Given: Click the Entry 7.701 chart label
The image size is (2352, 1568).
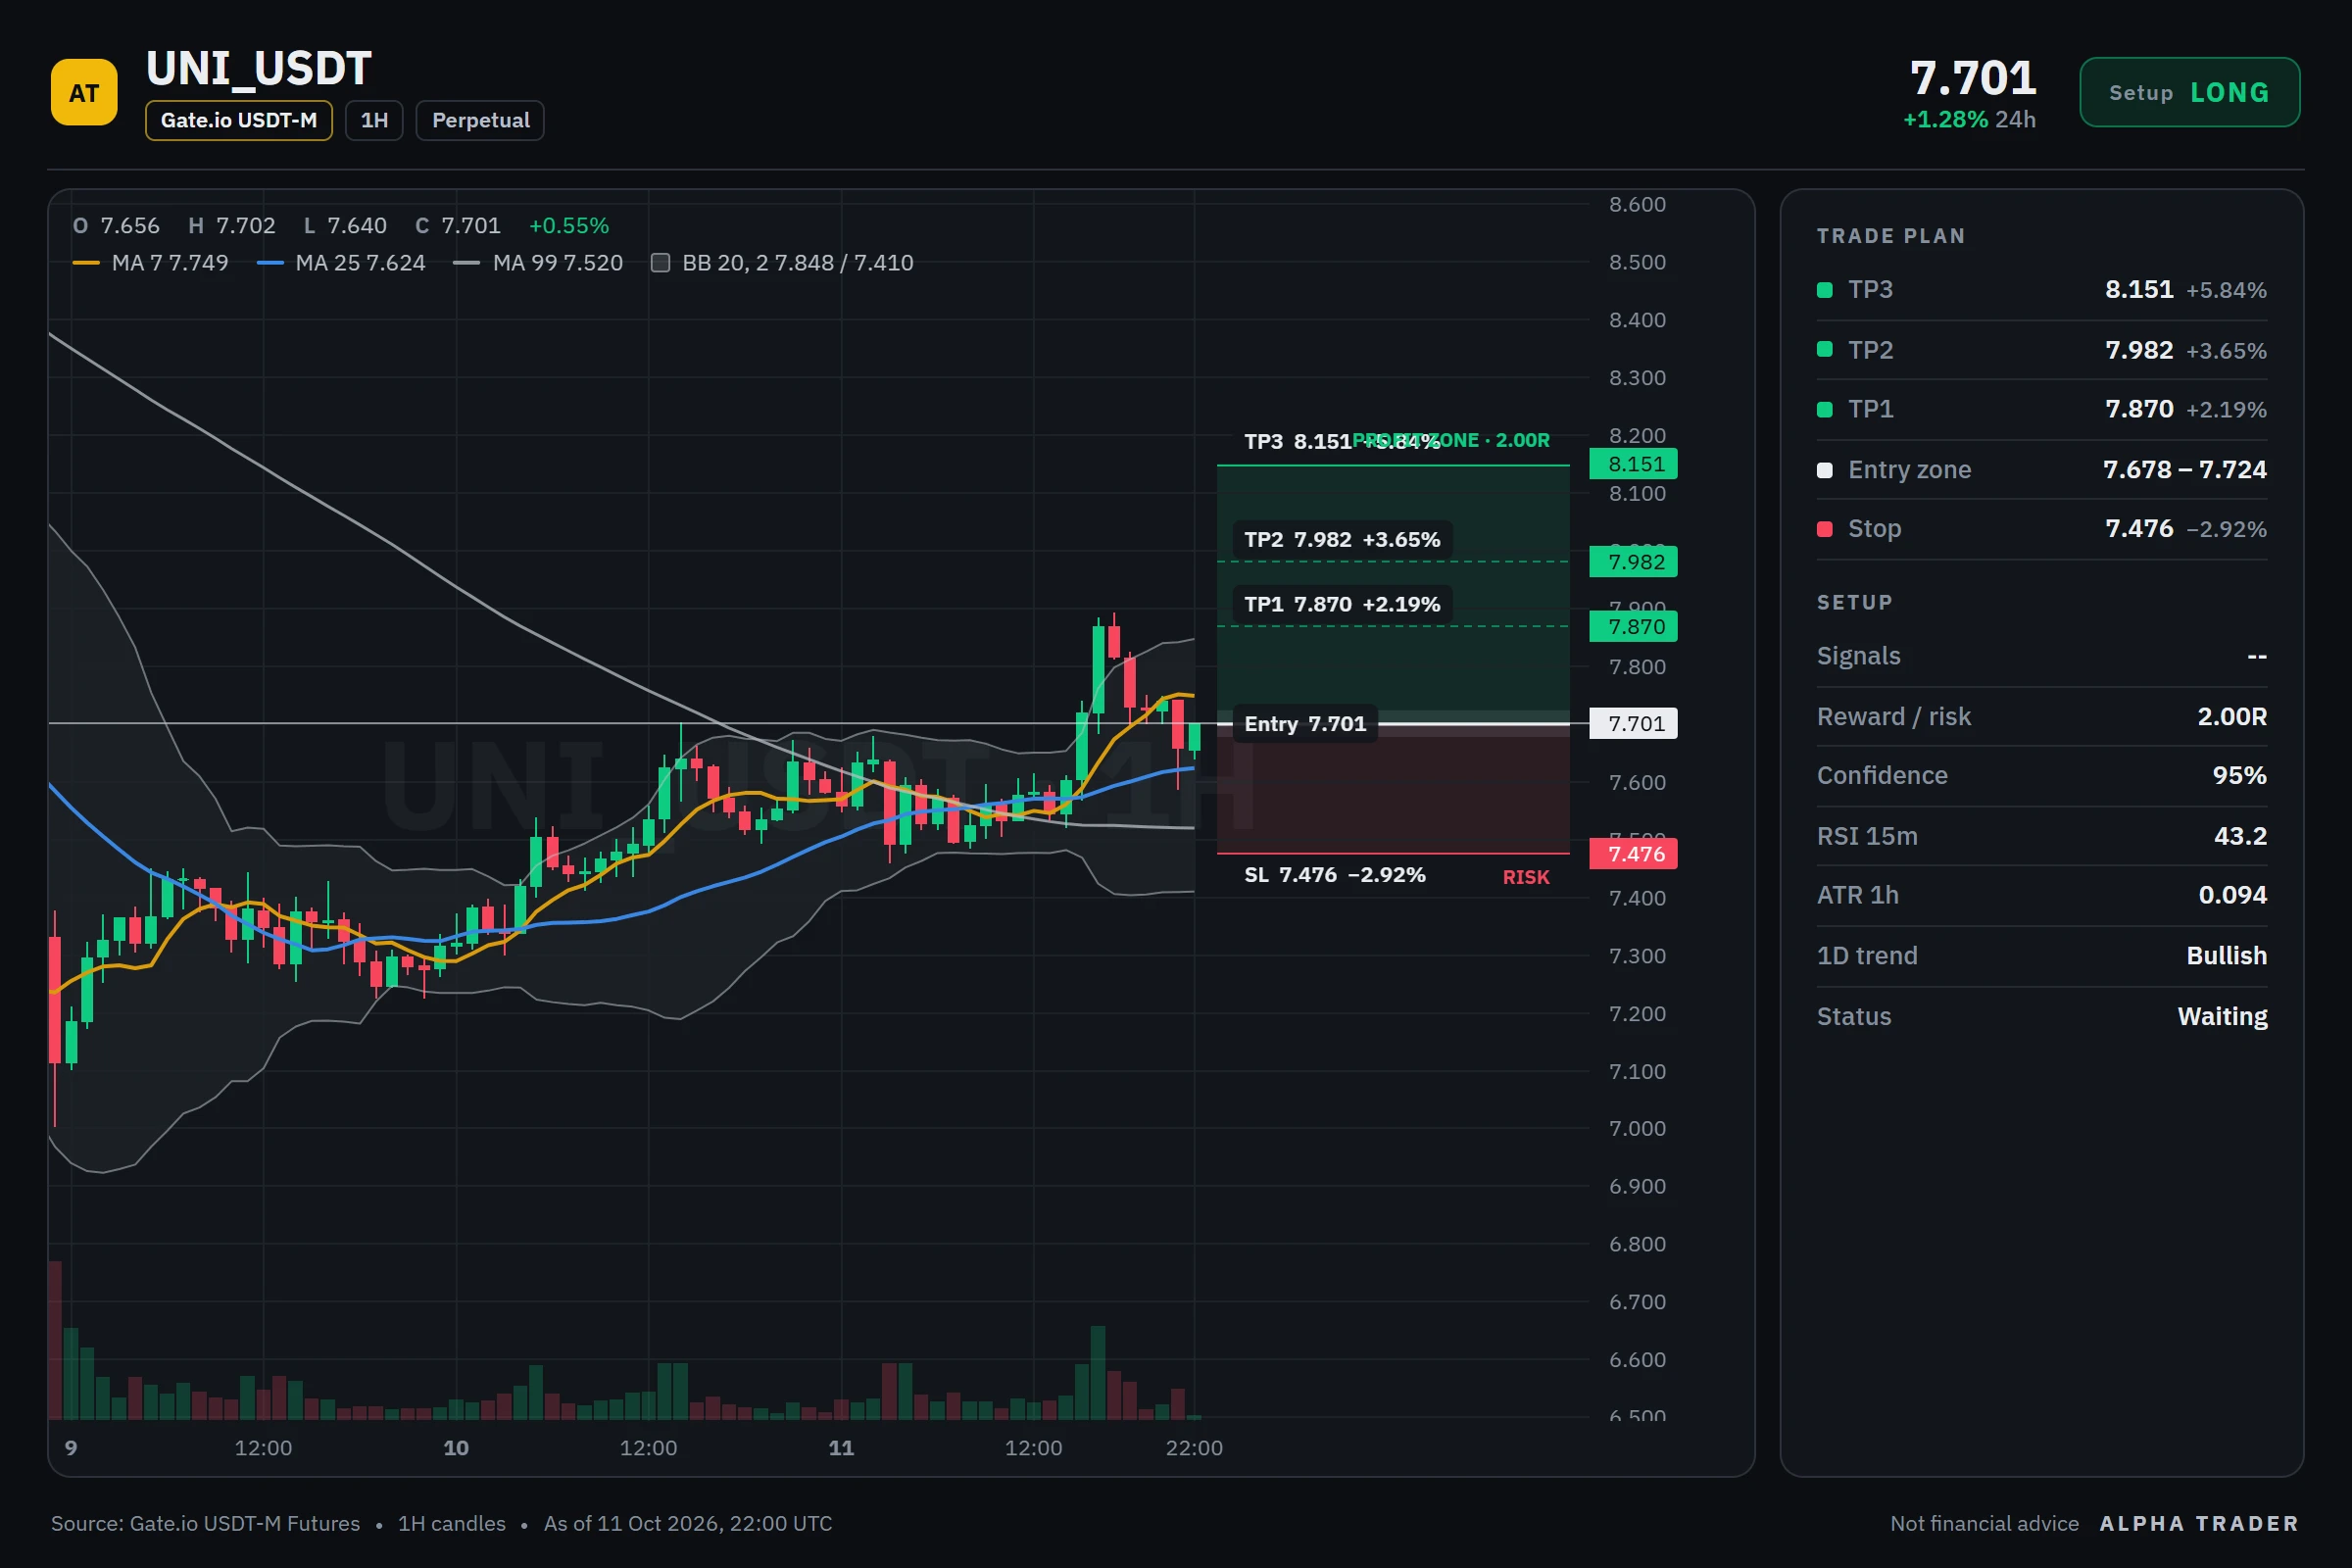Looking at the screenshot, I should click(x=1305, y=724).
